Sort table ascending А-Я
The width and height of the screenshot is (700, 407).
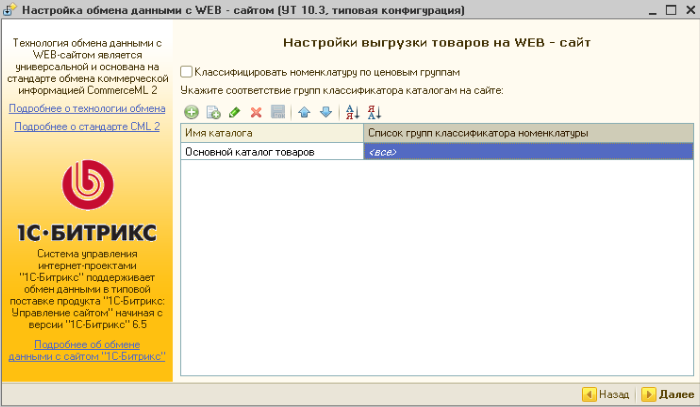352,112
